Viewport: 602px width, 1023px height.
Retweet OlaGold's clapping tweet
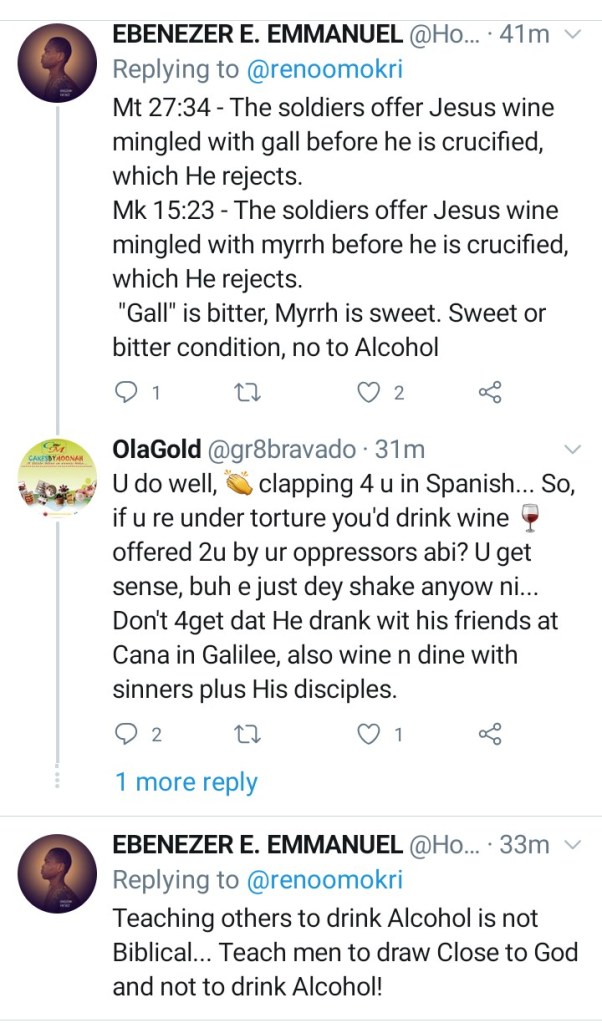(x=245, y=735)
